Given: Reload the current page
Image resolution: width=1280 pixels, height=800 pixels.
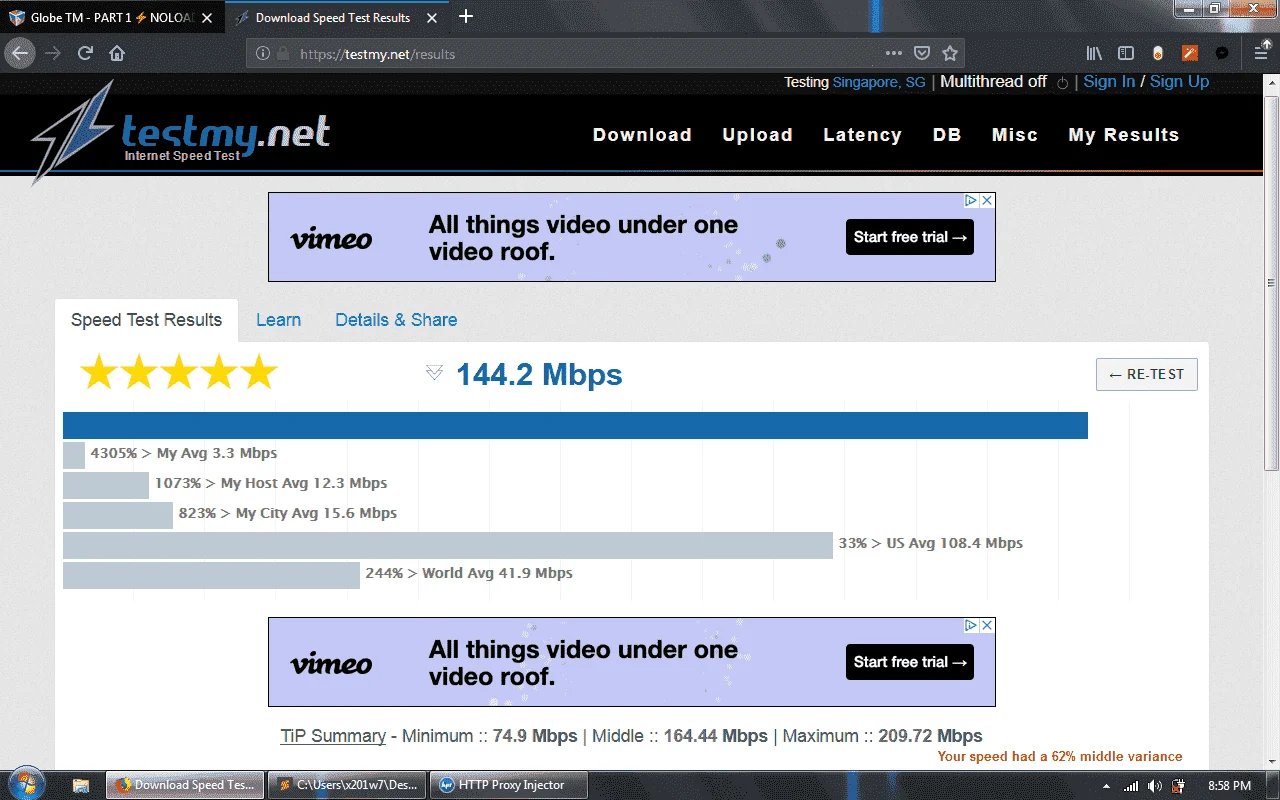Looking at the screenshot, I should 86,53.
